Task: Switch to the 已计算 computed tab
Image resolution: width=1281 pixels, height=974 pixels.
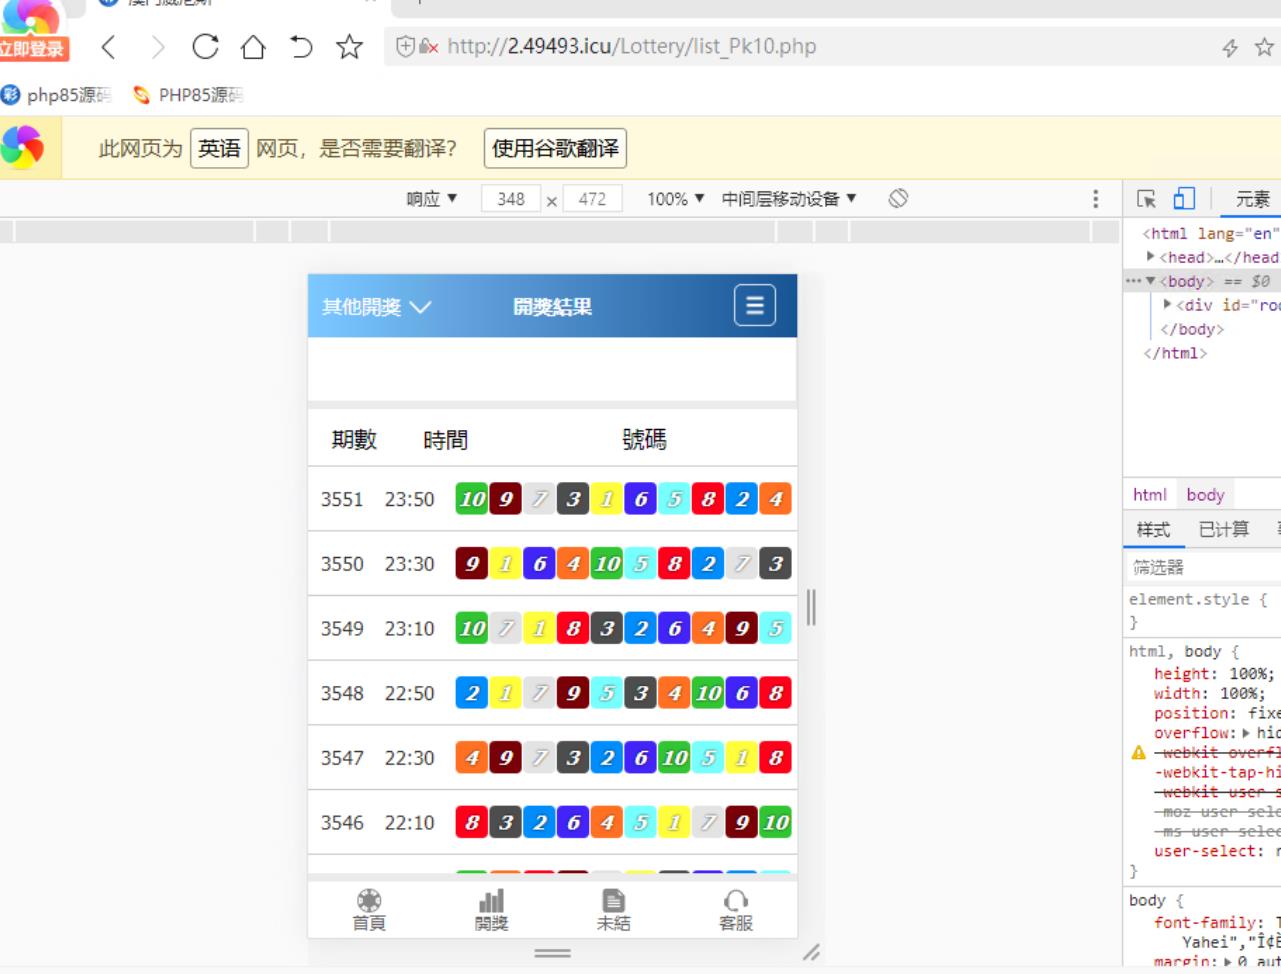Action: [1223, 529]
